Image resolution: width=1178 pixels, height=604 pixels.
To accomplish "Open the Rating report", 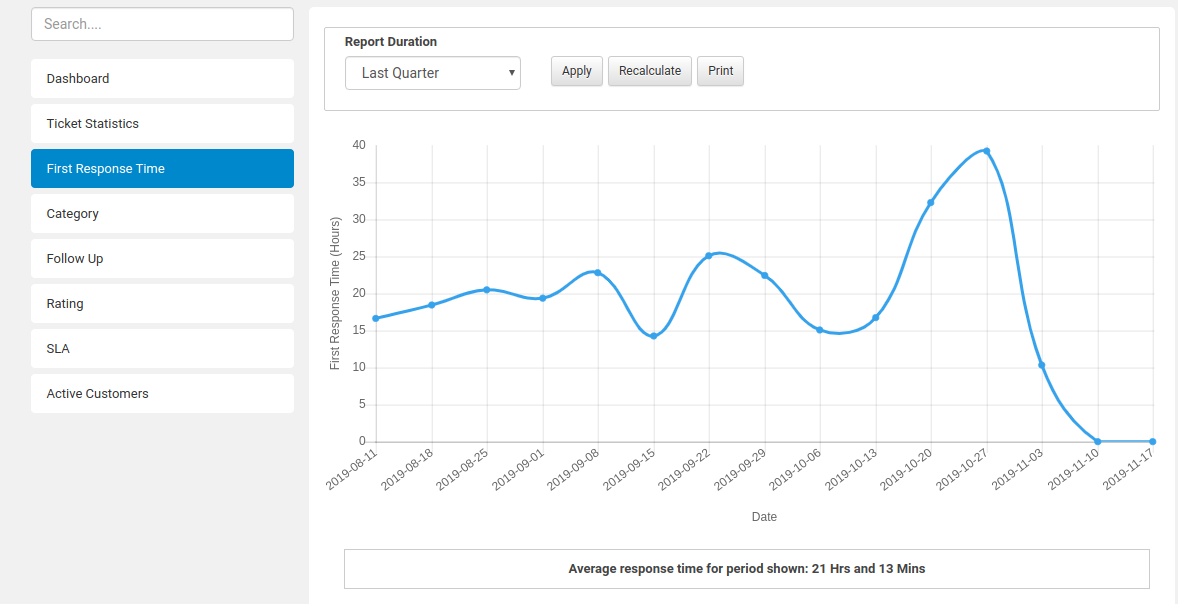I will point(162,304).
